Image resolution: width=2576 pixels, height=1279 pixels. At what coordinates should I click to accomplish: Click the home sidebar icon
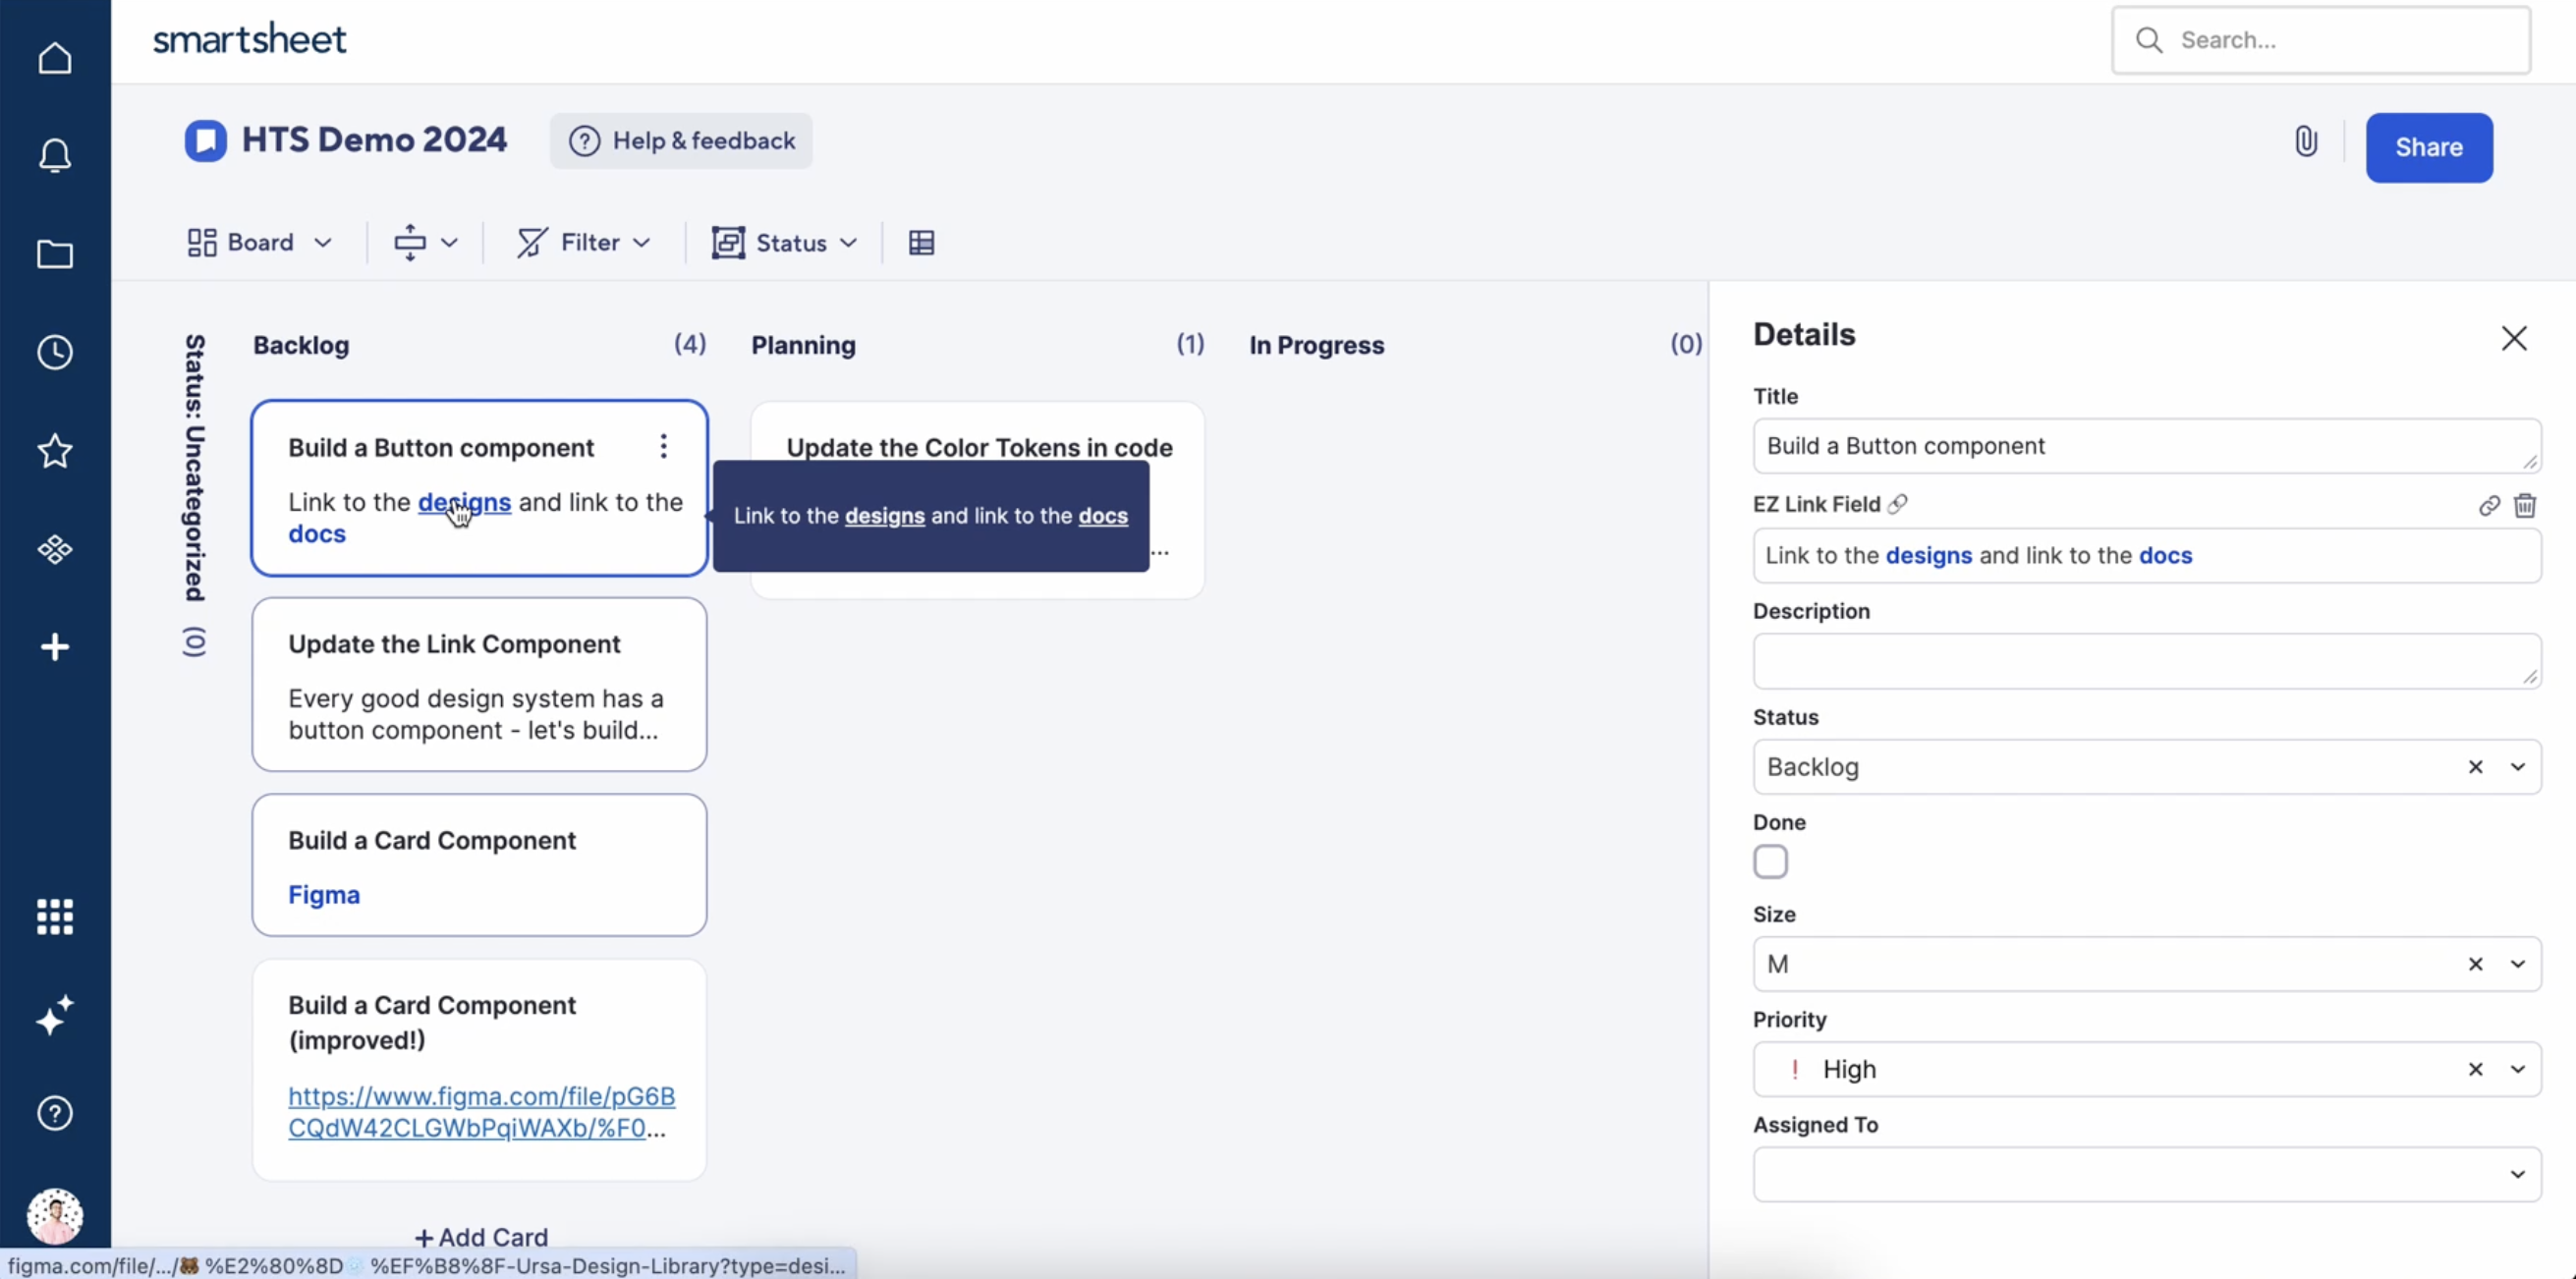[54, 57]
